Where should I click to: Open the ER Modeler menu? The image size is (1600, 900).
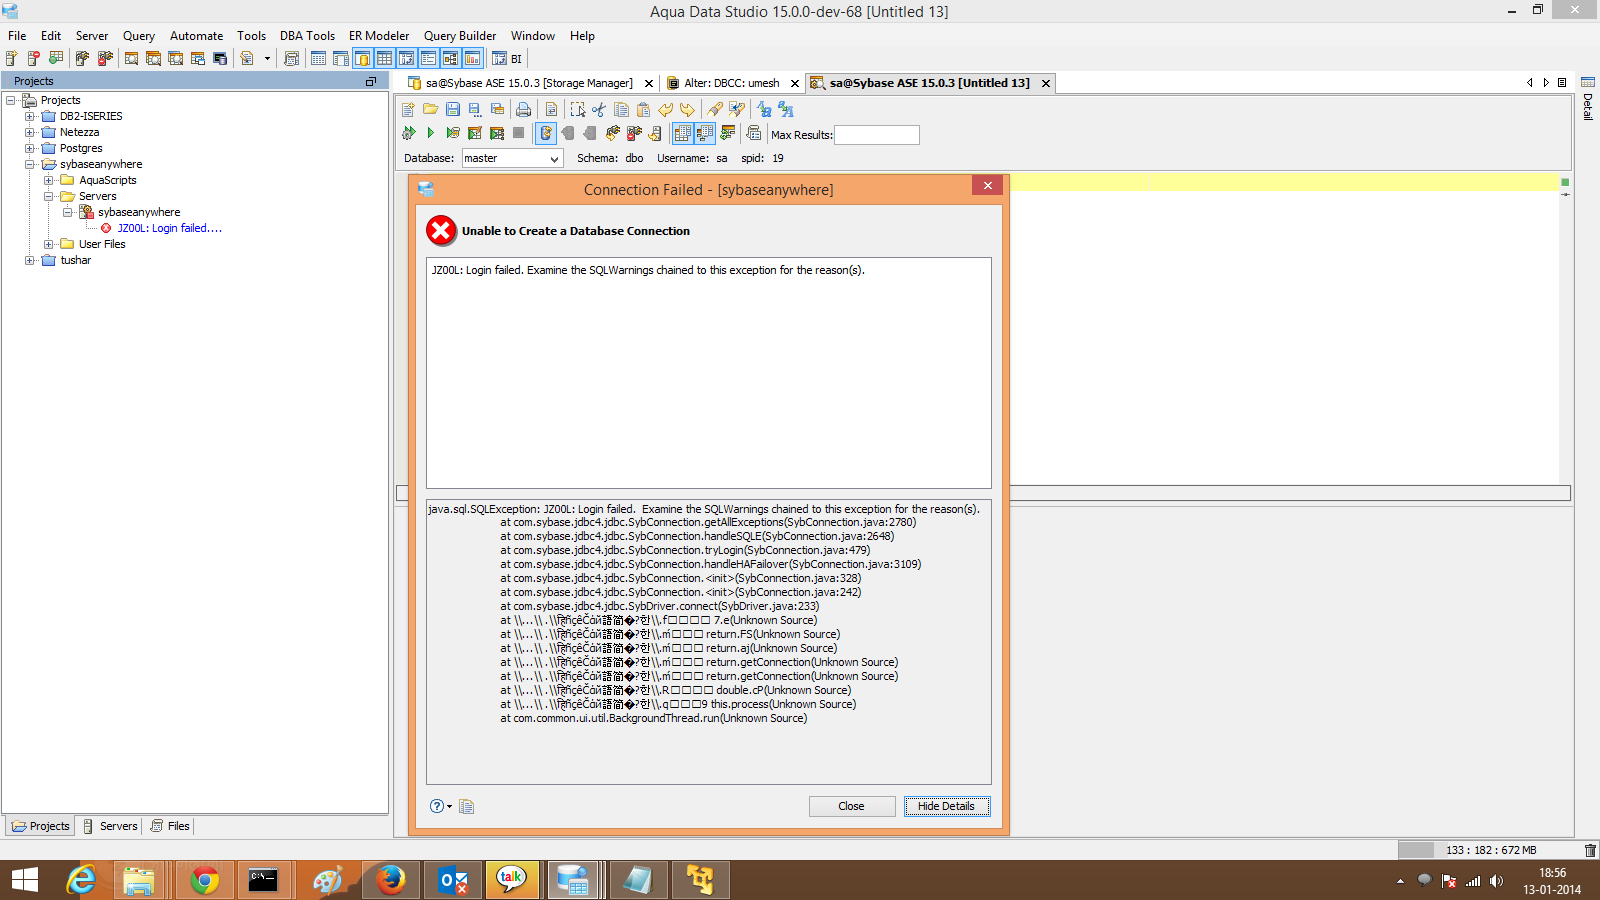click(x=379, y=36)
